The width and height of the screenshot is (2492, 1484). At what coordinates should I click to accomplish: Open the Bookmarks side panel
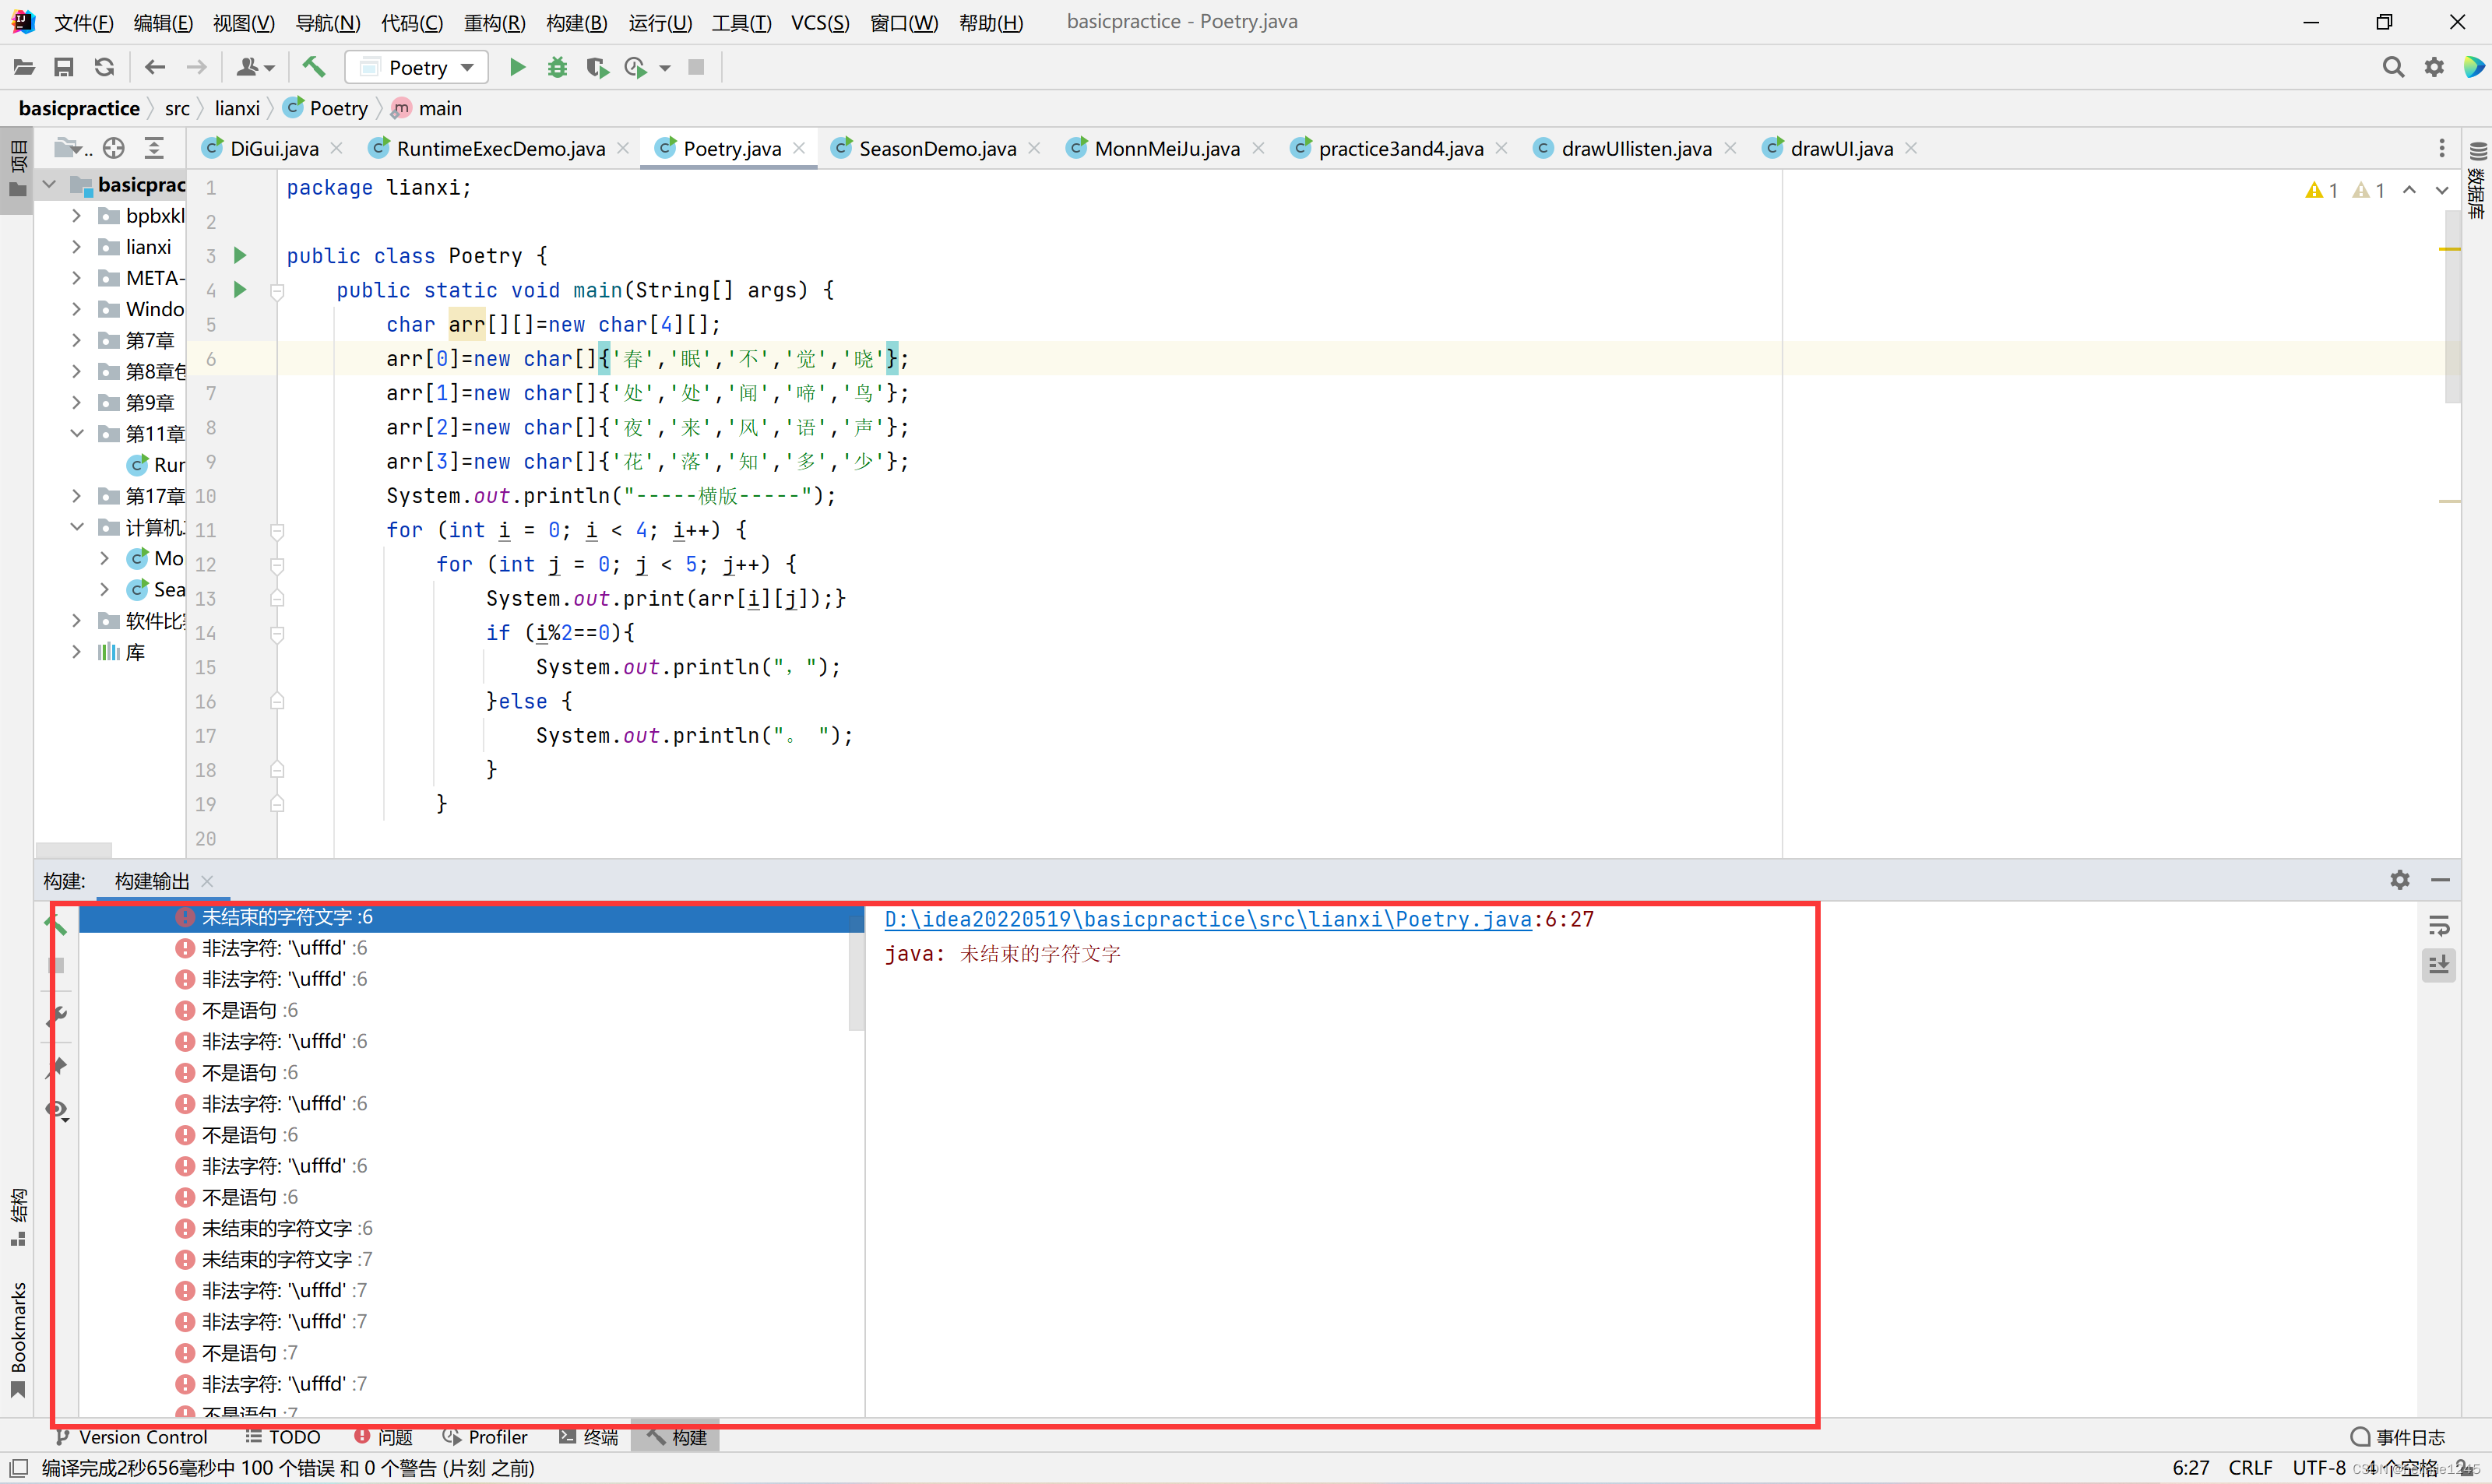click(x=18, y=1340)
